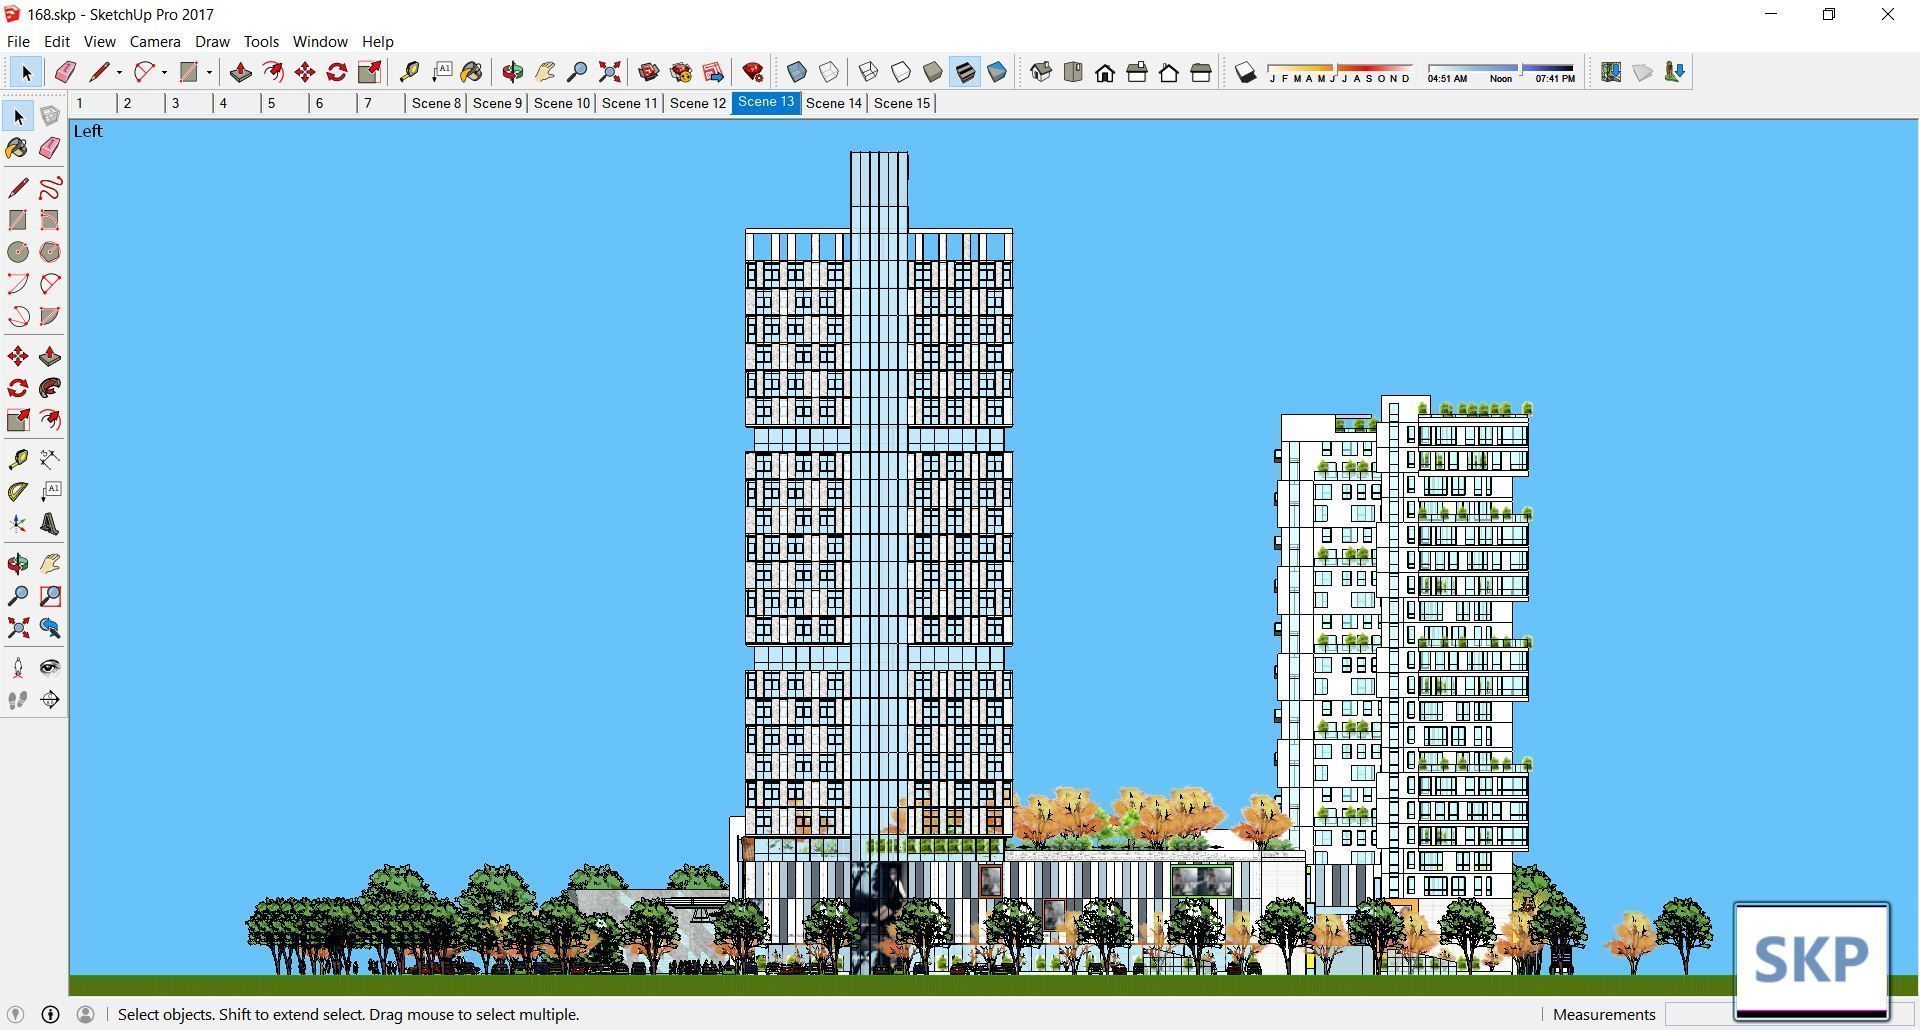This screenshot has height=1030, width=1920.
Task: Switch to scene tab 3
Action: [176, 103]
